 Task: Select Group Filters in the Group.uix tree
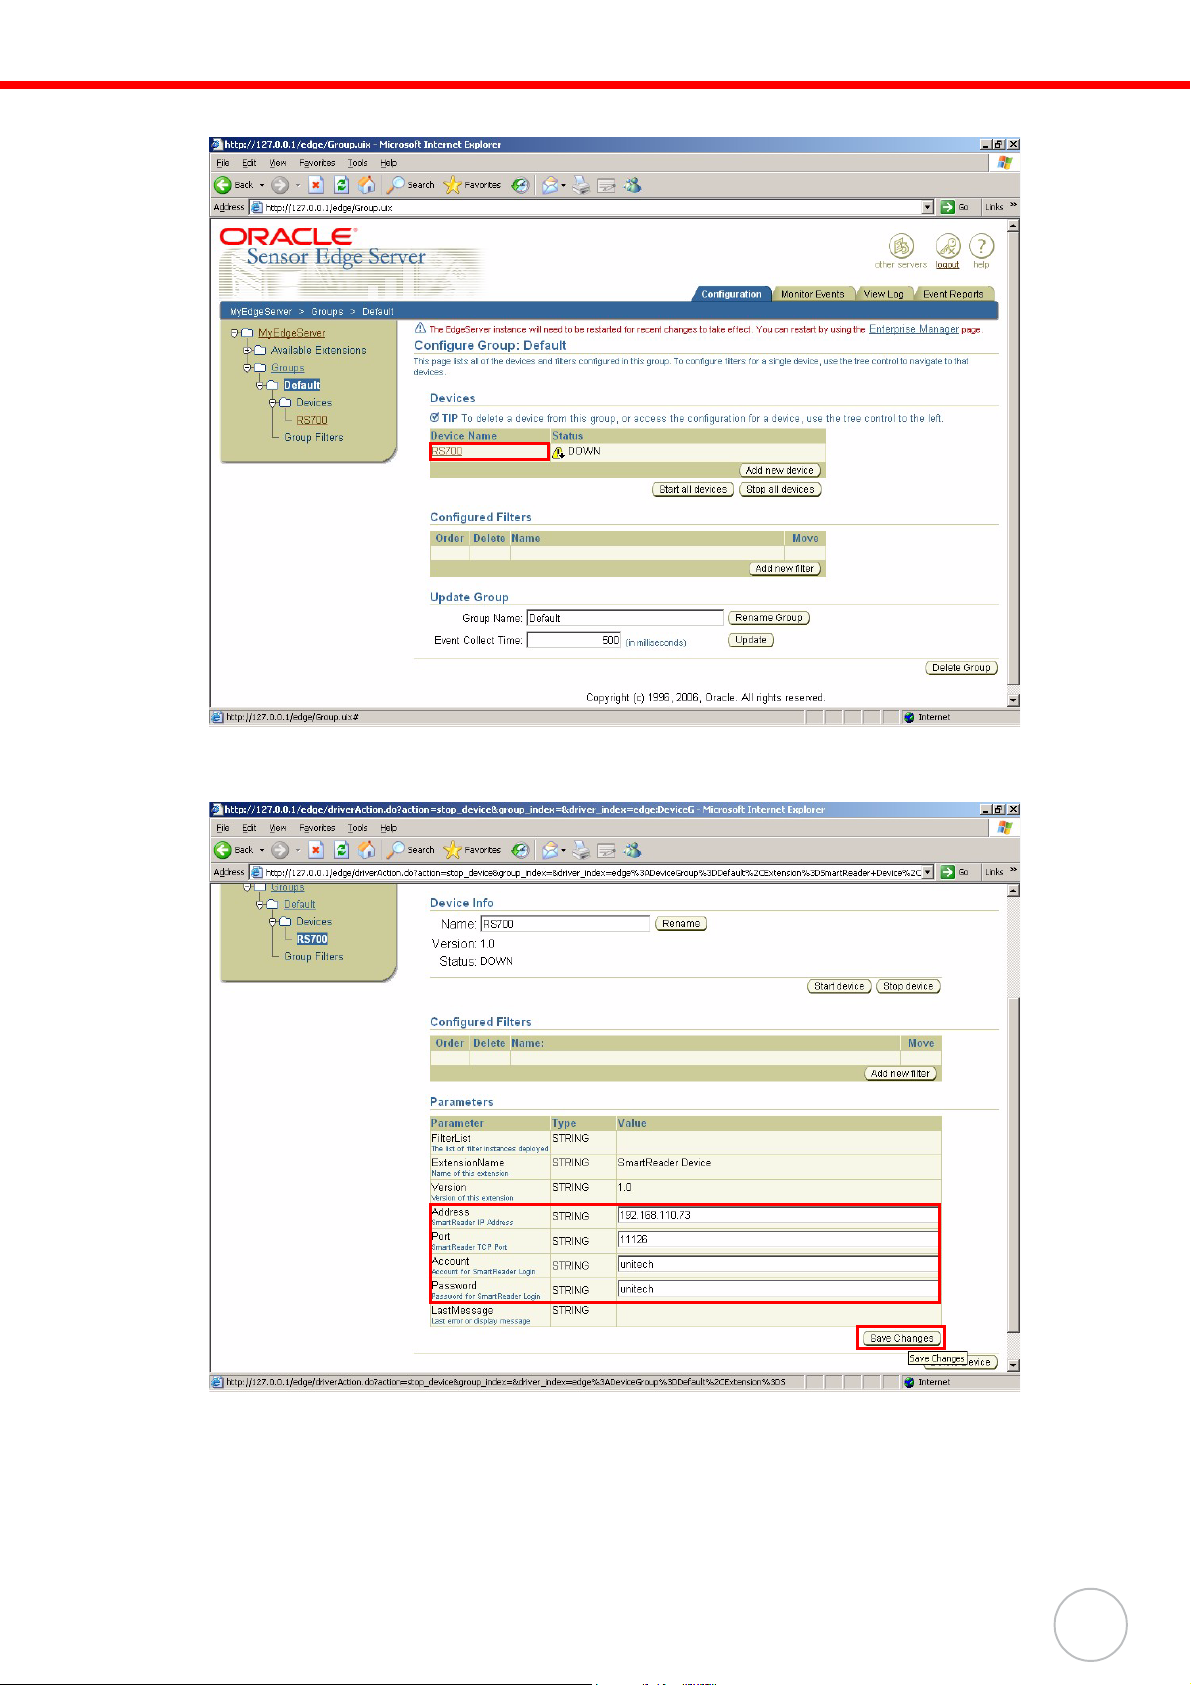click(314, 438)
